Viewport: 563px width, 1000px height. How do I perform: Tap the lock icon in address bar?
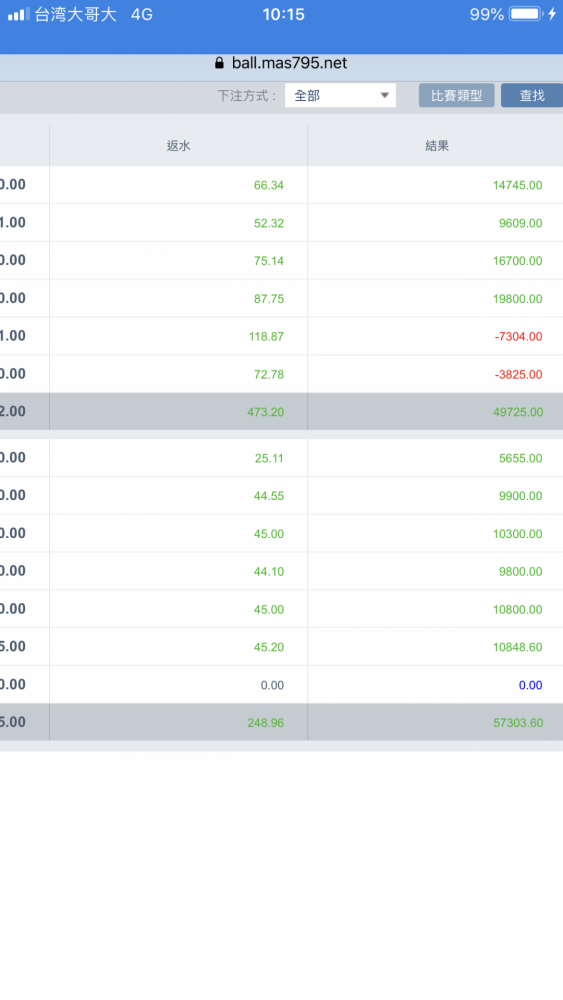(219, 63)
